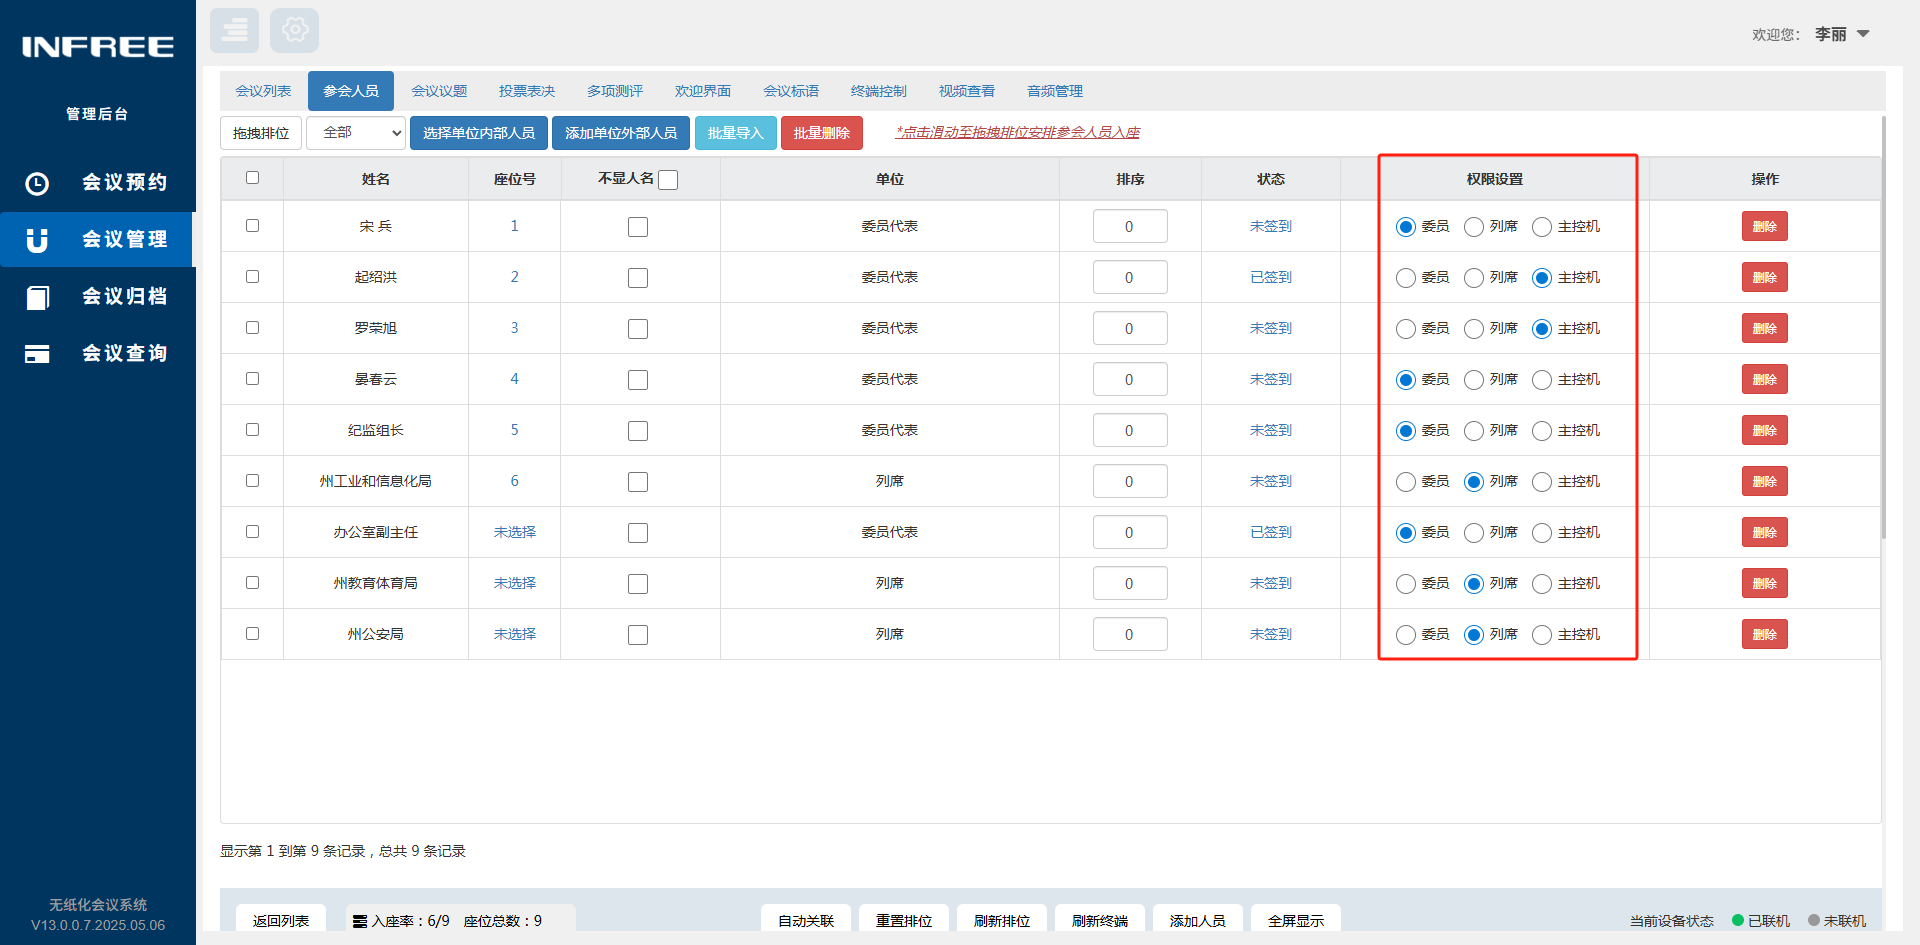Open the gear settings icon
The image size is (1920, 945).
(x=294, y=30)
